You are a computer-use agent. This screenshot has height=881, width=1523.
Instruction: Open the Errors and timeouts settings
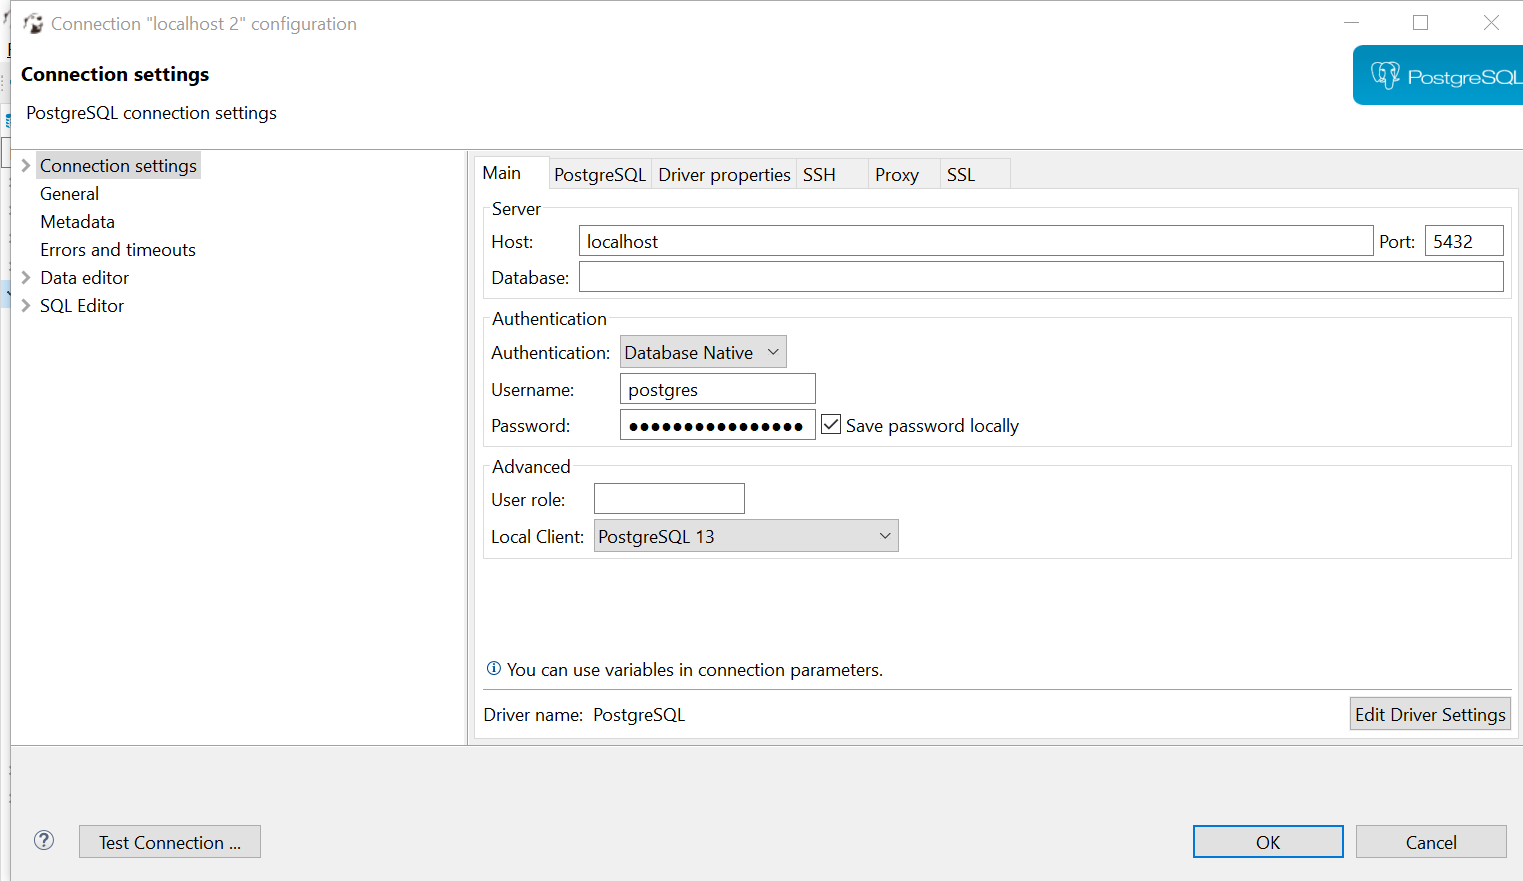(x=117, y=249)
